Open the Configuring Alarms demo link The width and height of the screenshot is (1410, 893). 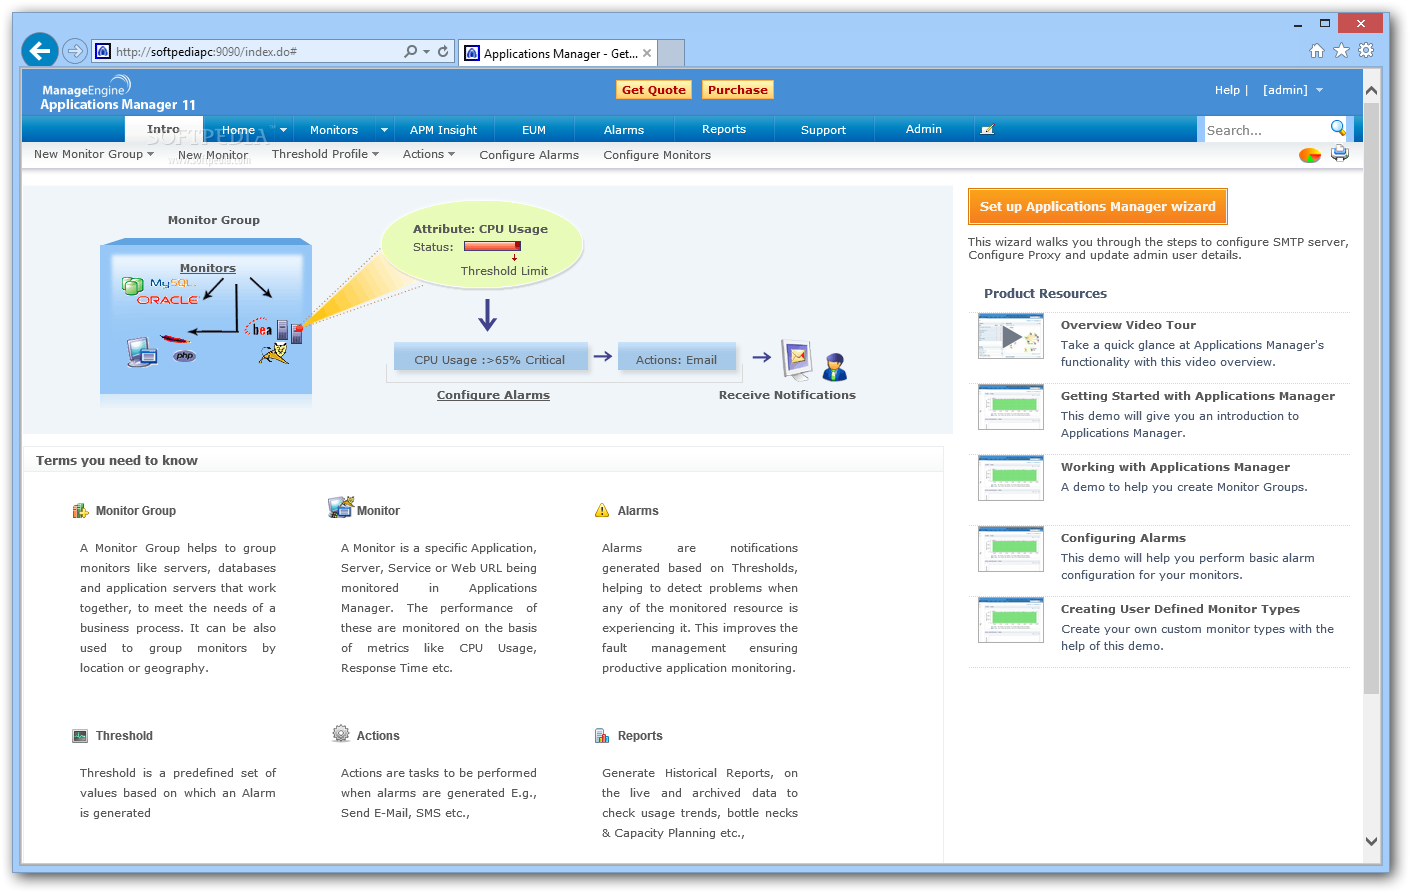click(x=1123, y=538)
